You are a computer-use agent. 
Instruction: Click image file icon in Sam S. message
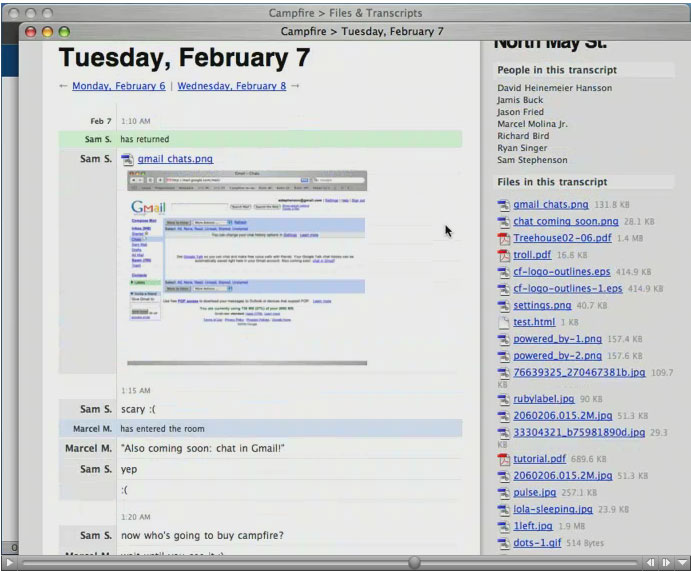tap(127, 159)
